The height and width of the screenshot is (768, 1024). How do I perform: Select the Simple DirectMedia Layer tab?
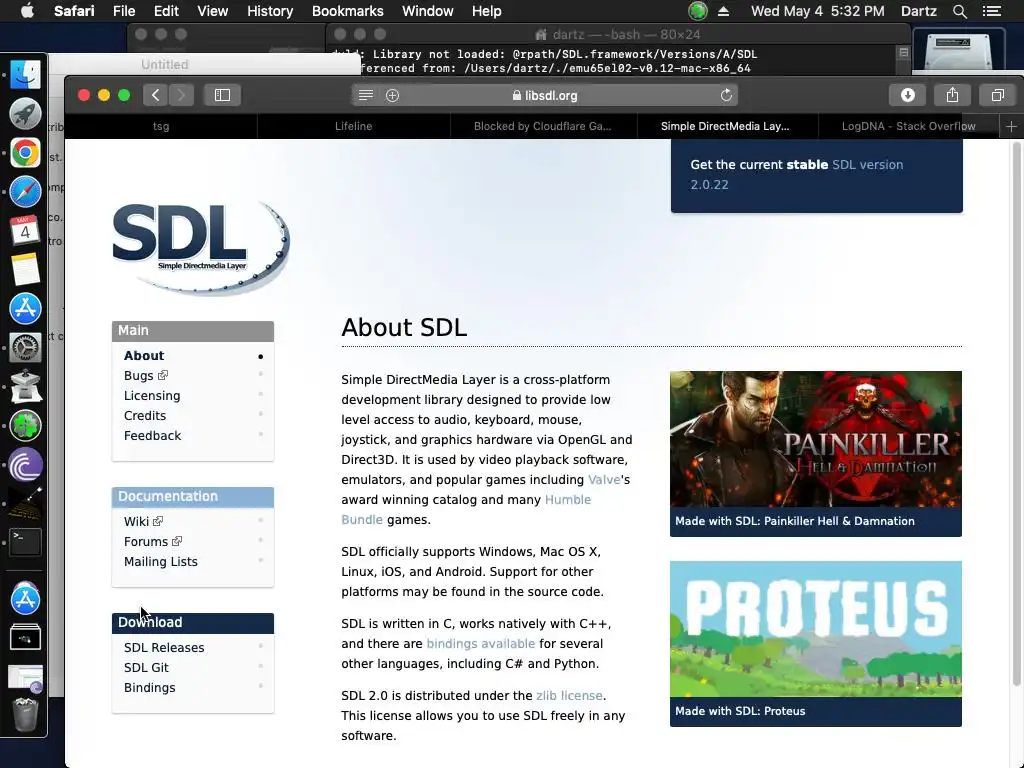click(725, 126)
